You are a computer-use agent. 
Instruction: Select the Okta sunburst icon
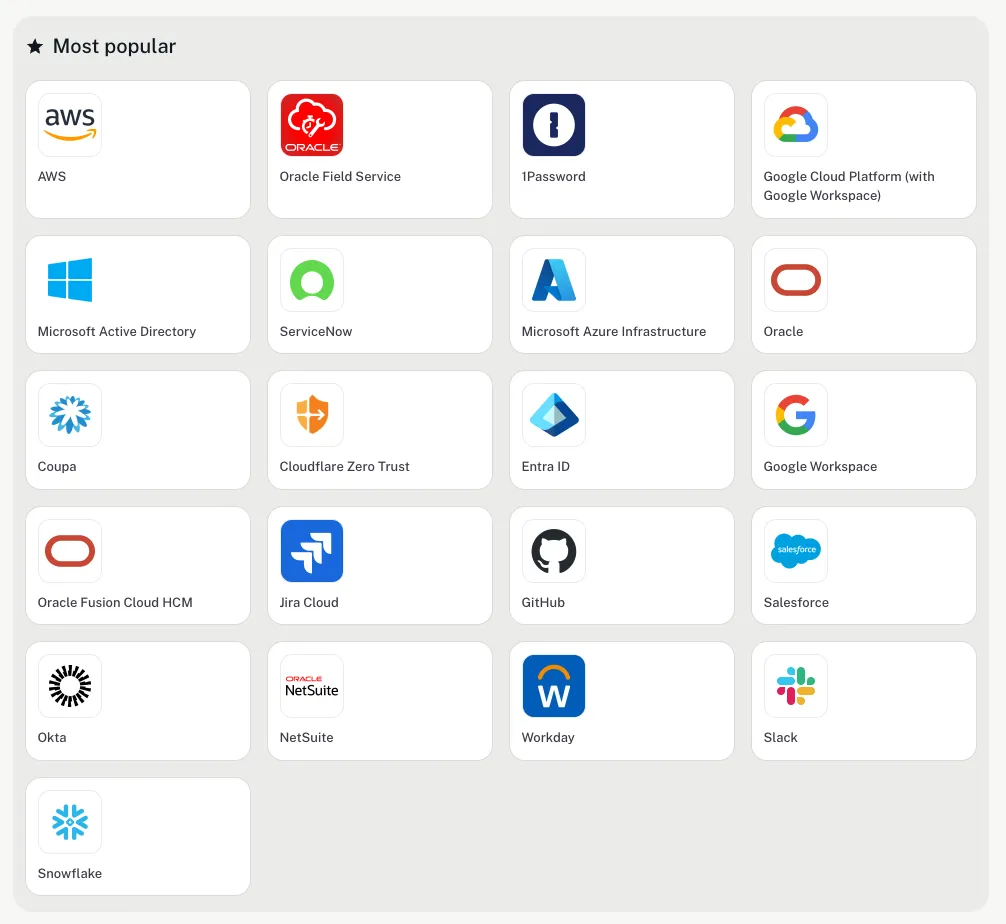pyautogui.click(x=70, y=686)
